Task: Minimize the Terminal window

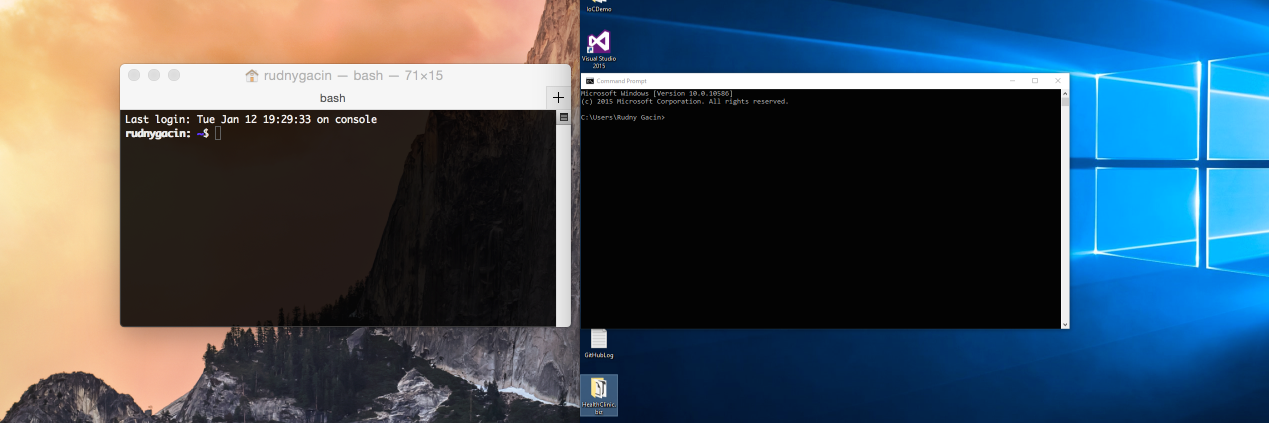Action: point(154,75)
